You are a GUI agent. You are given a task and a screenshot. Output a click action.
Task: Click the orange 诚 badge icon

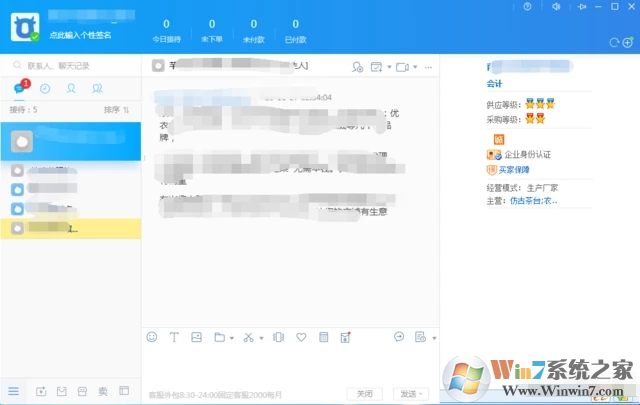pos(499,139)
